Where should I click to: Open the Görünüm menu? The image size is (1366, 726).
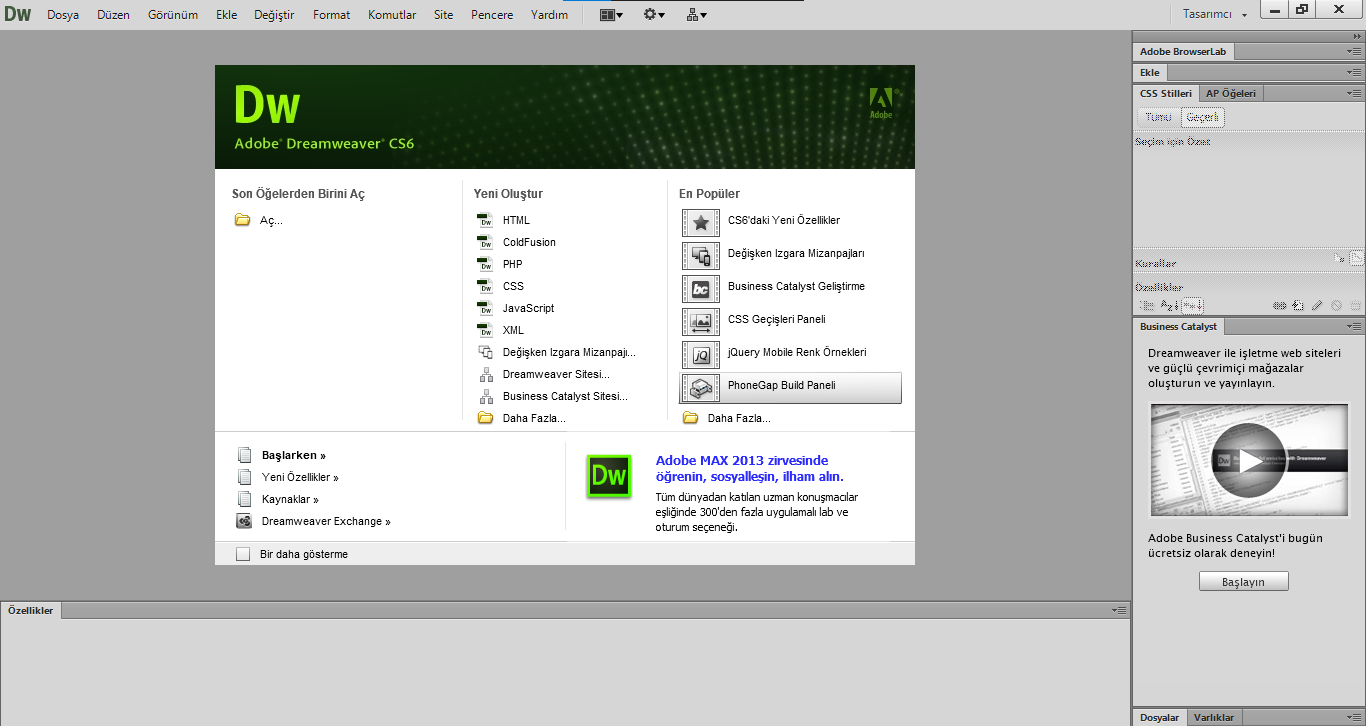point(173,15)
